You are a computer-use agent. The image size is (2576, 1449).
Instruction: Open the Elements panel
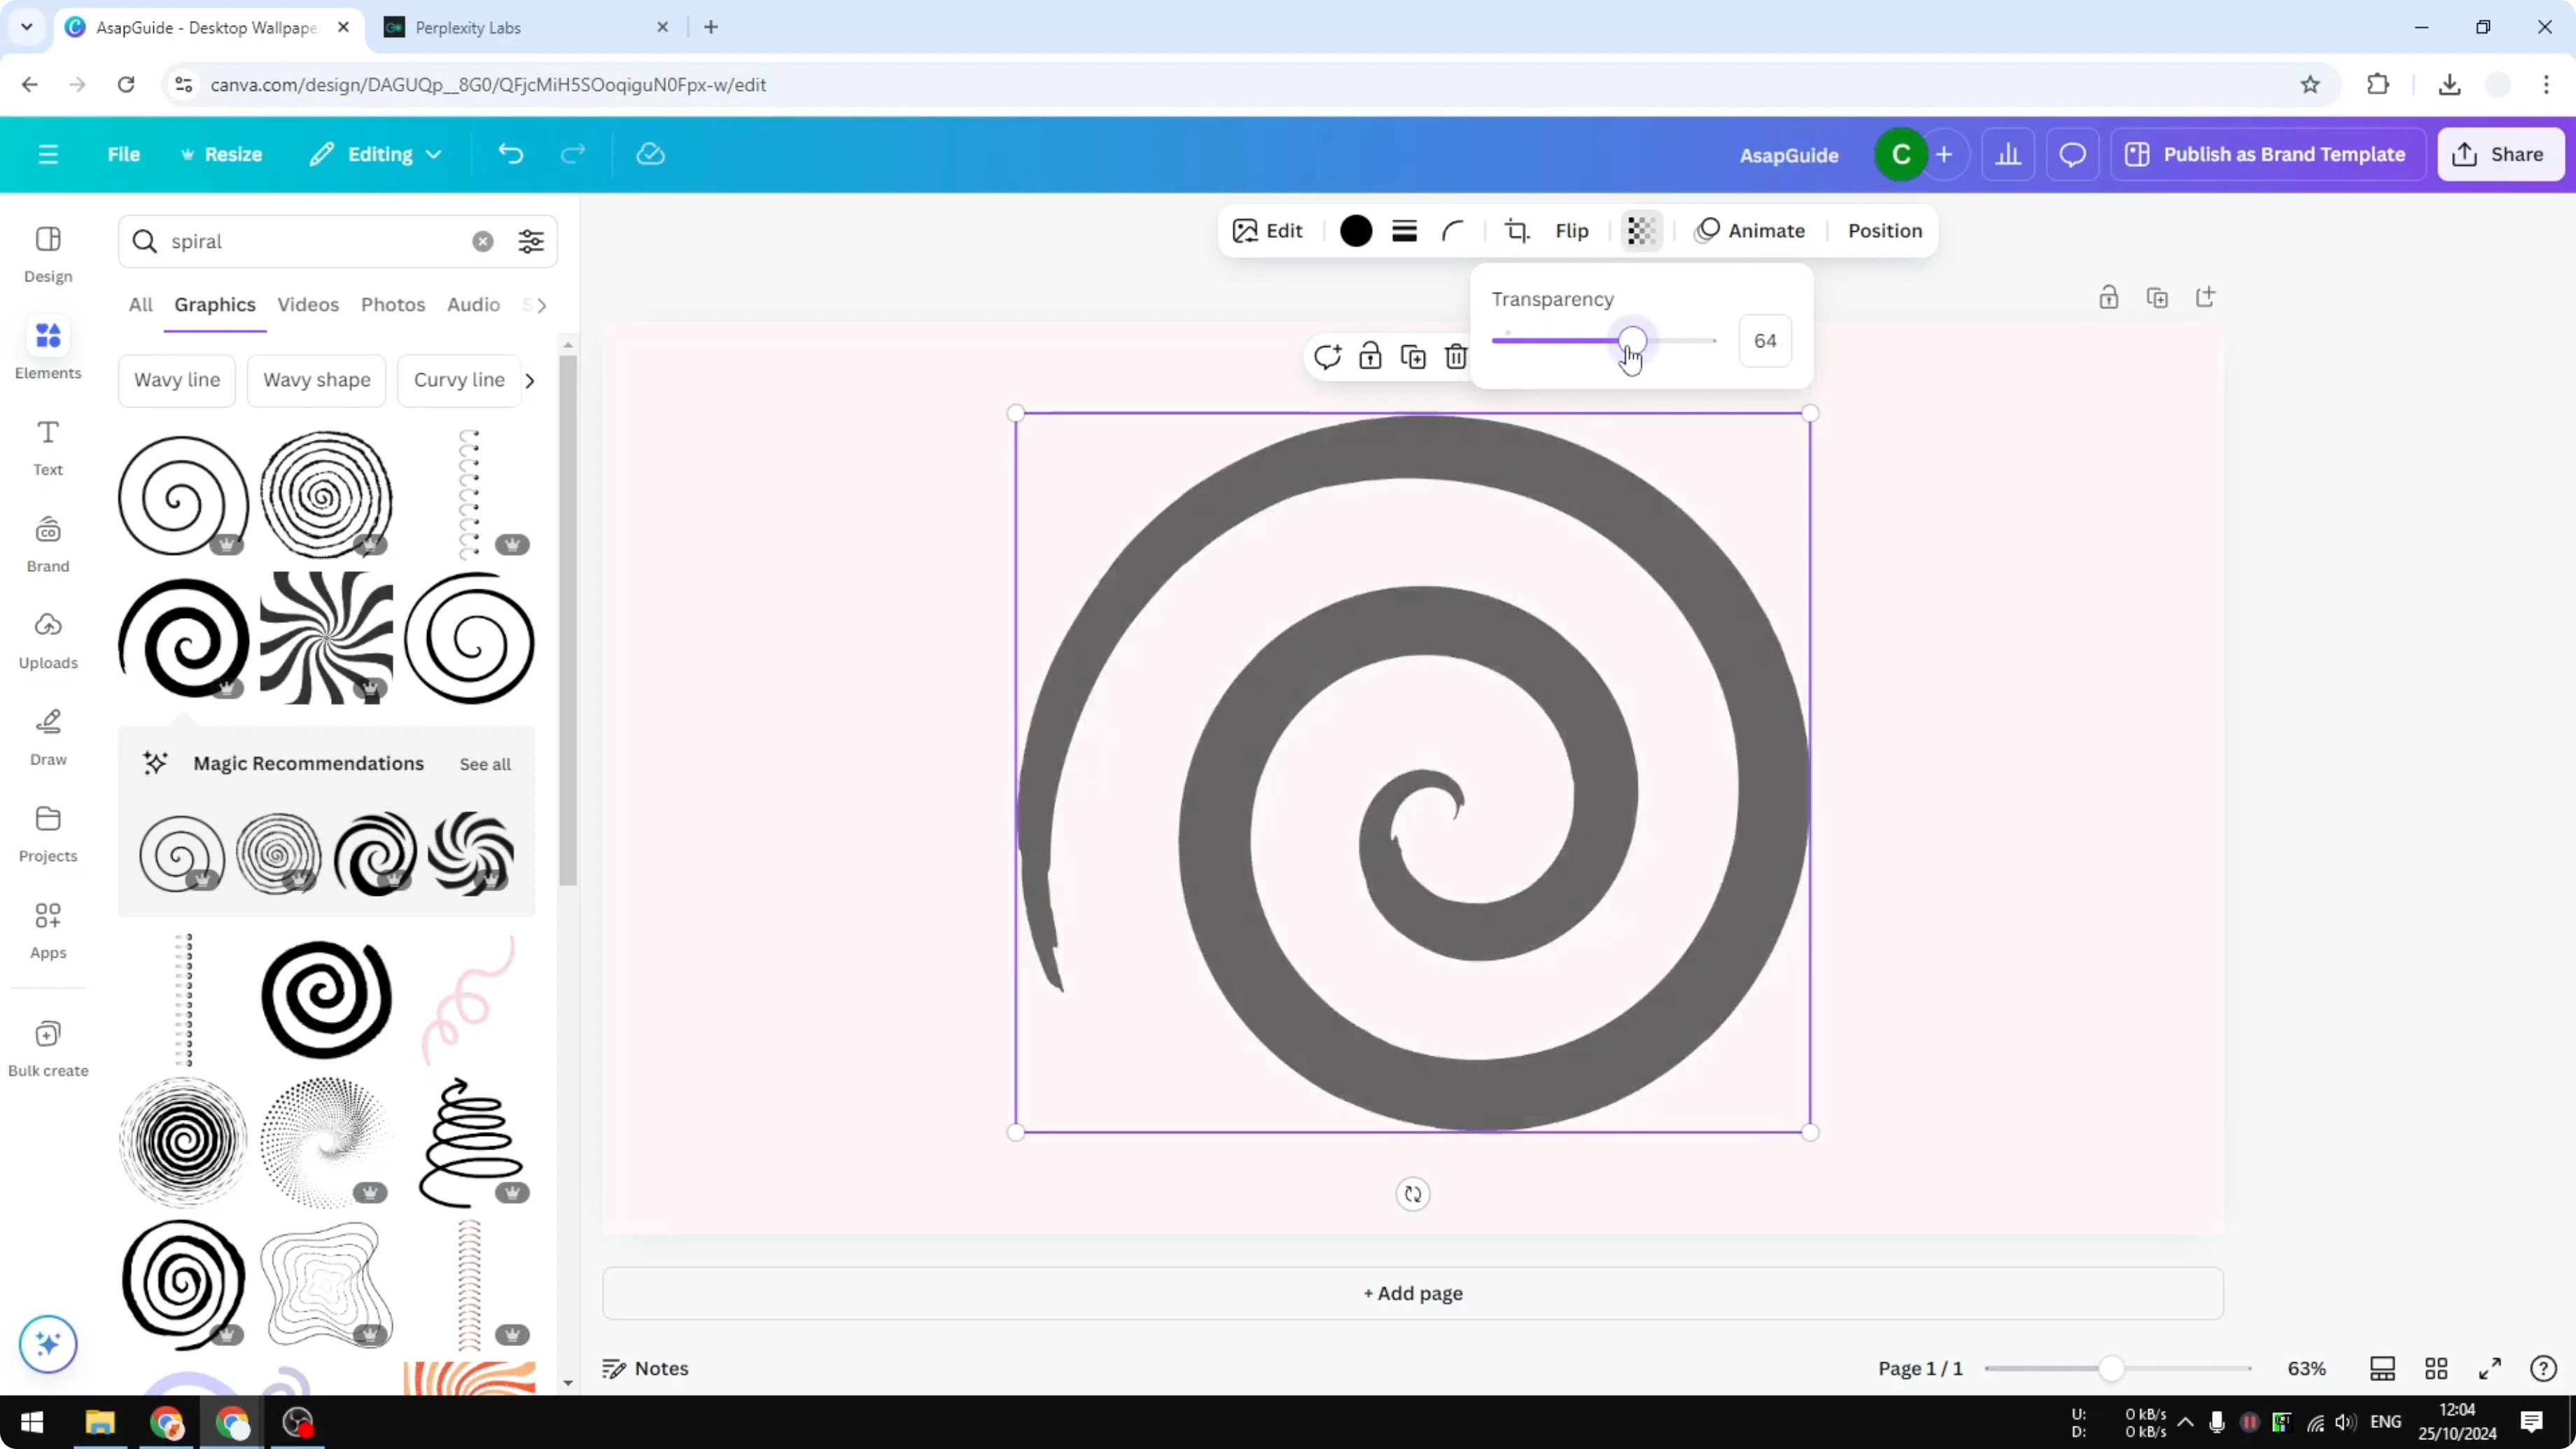coord(47,349)
